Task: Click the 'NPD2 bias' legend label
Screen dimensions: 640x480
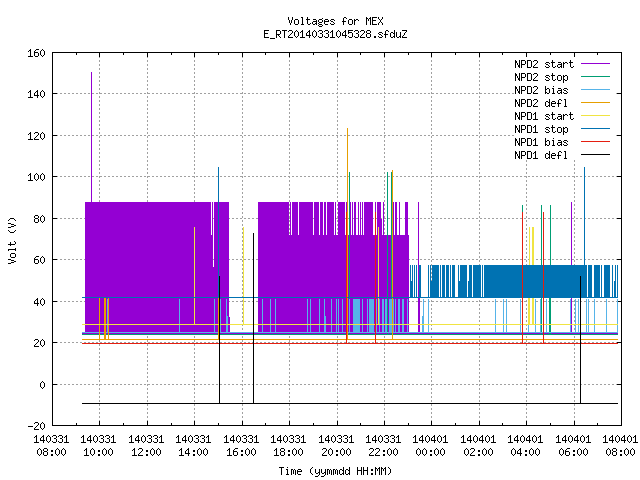Action: coord(541,90)
